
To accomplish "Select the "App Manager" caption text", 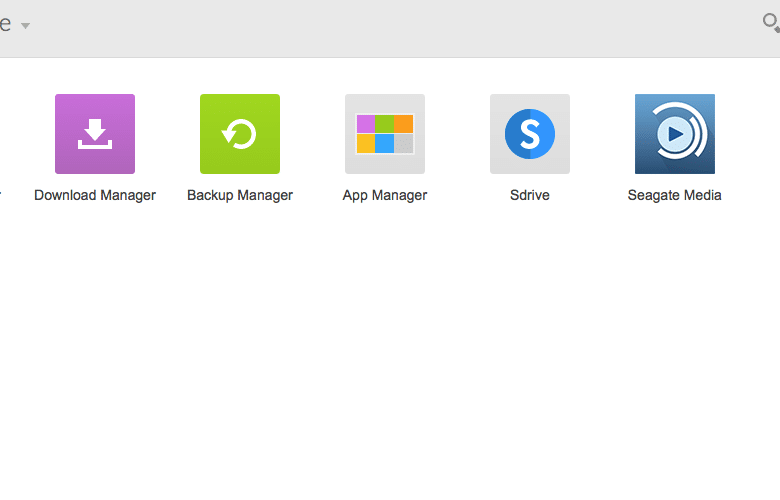I will click(385, 195).
